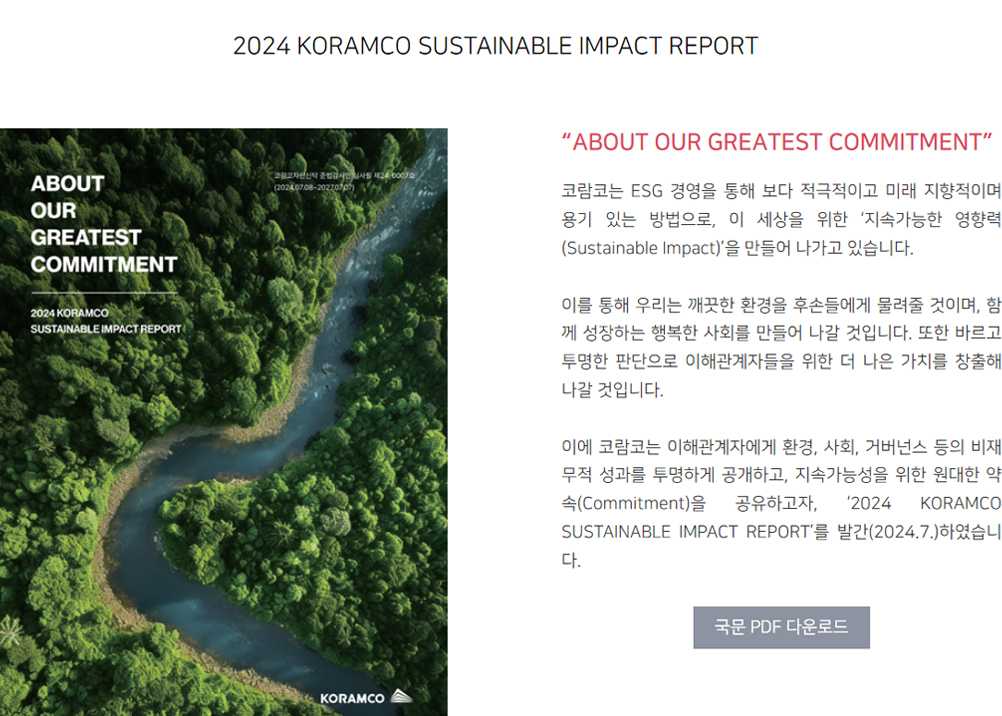
Task: Click the cover headline ABOUT OUR GREATEST COMMITMENT
Action: click(104, 224)
